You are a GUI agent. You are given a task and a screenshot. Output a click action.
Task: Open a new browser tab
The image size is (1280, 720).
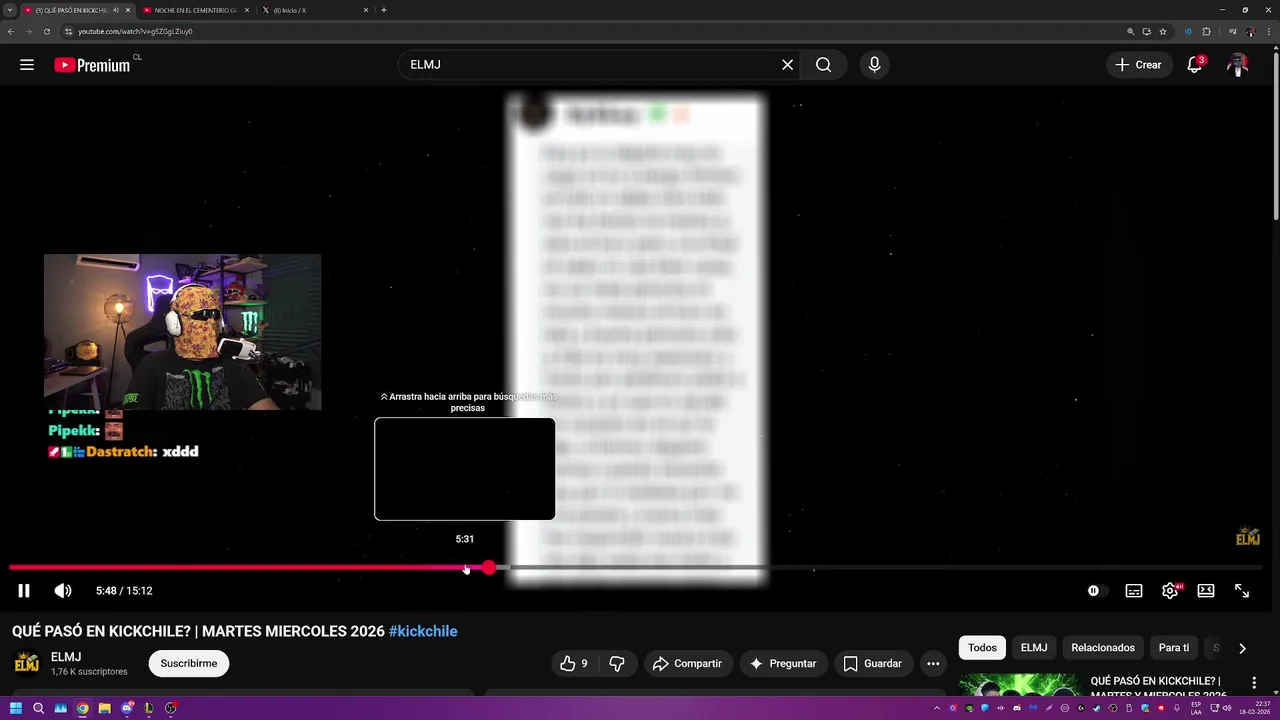[384, 10]
